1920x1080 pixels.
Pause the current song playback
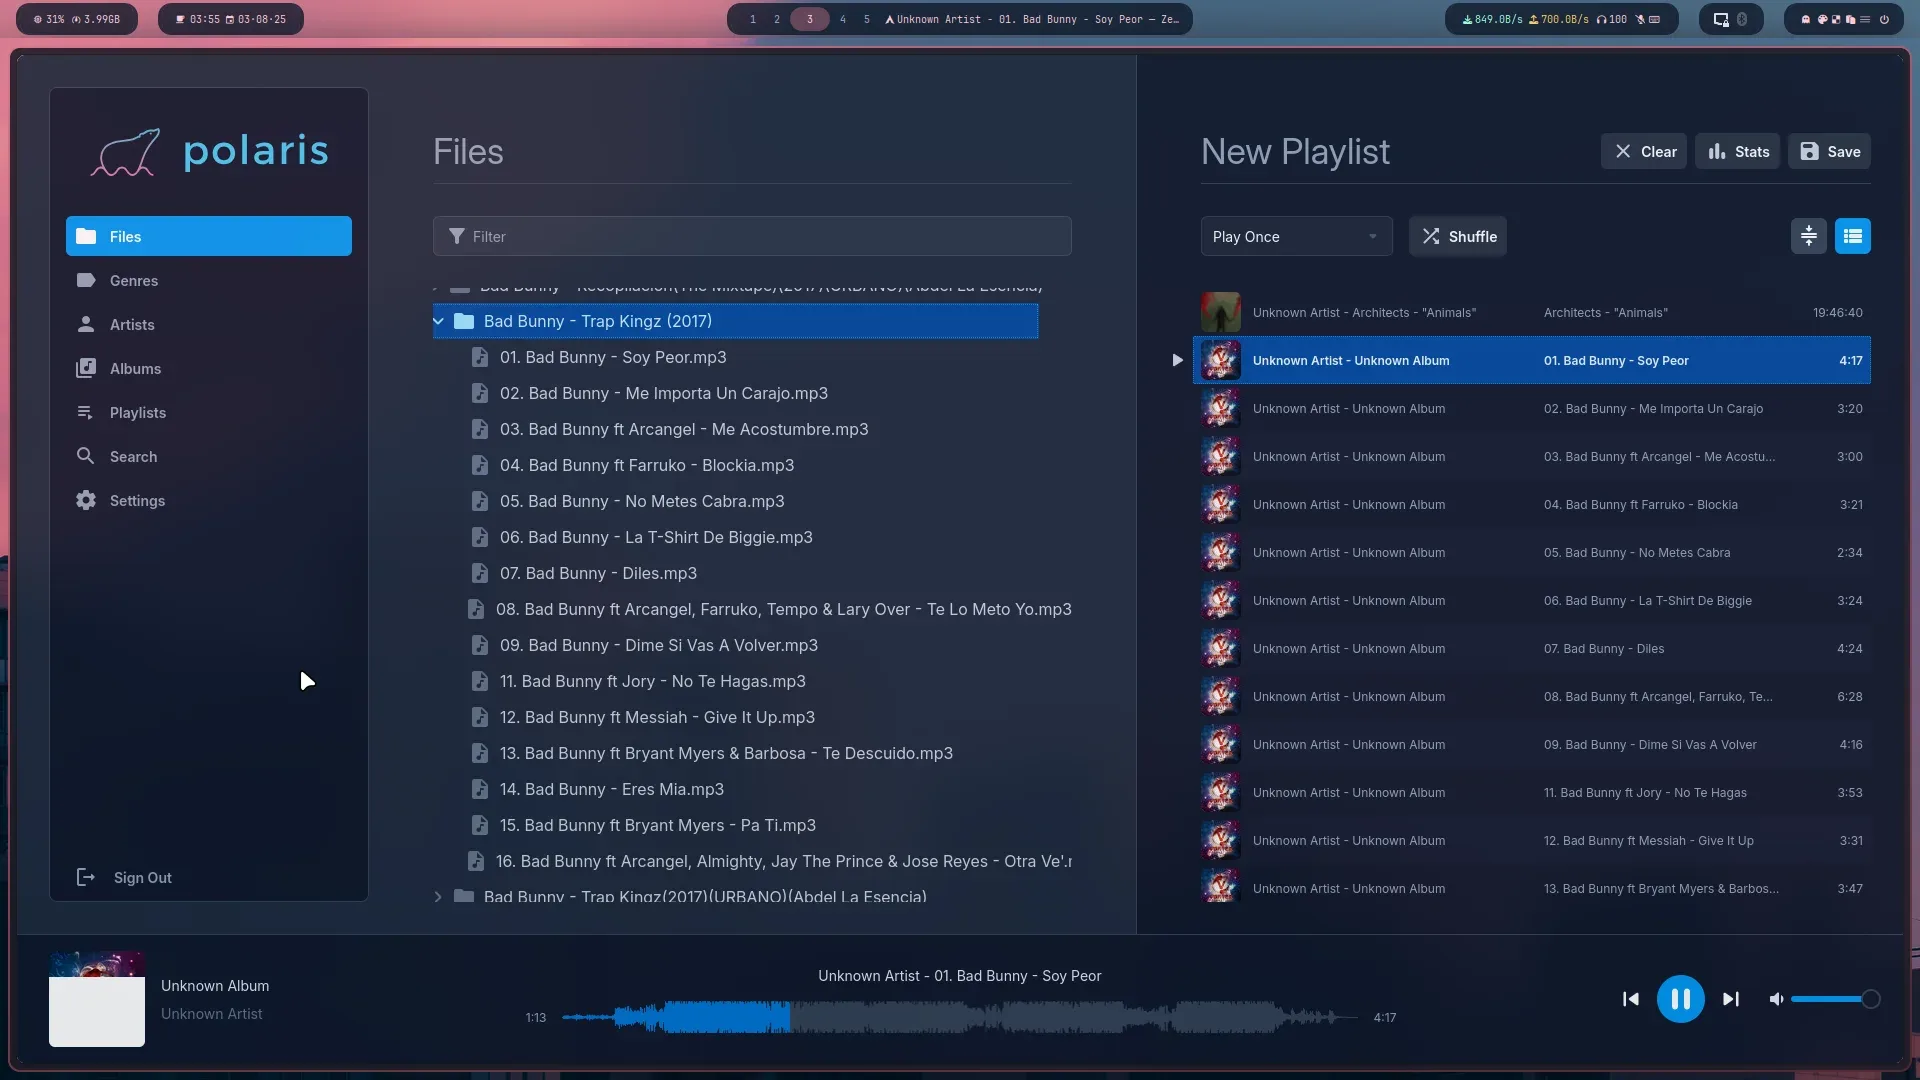point(1680,998)
